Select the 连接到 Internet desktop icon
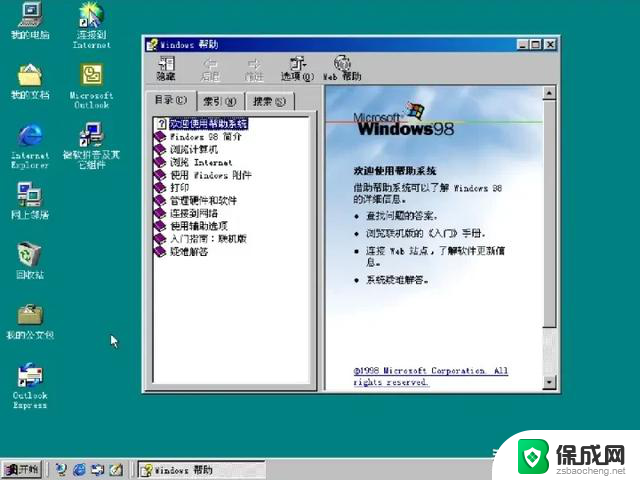Screen dimensions: 640x480 click(x=91, y=25)
